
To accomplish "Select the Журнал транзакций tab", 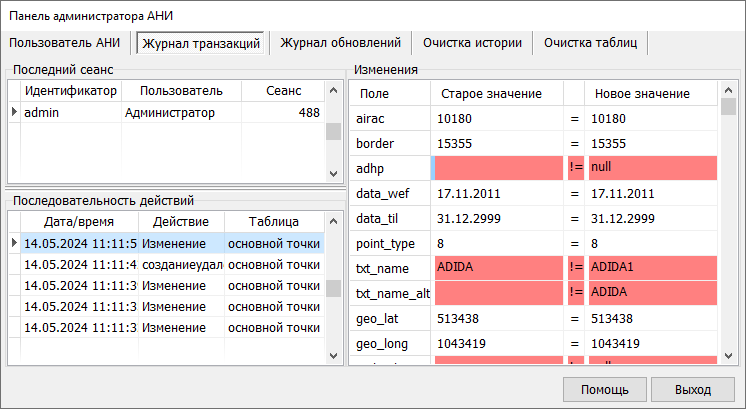I will [201, 44].
